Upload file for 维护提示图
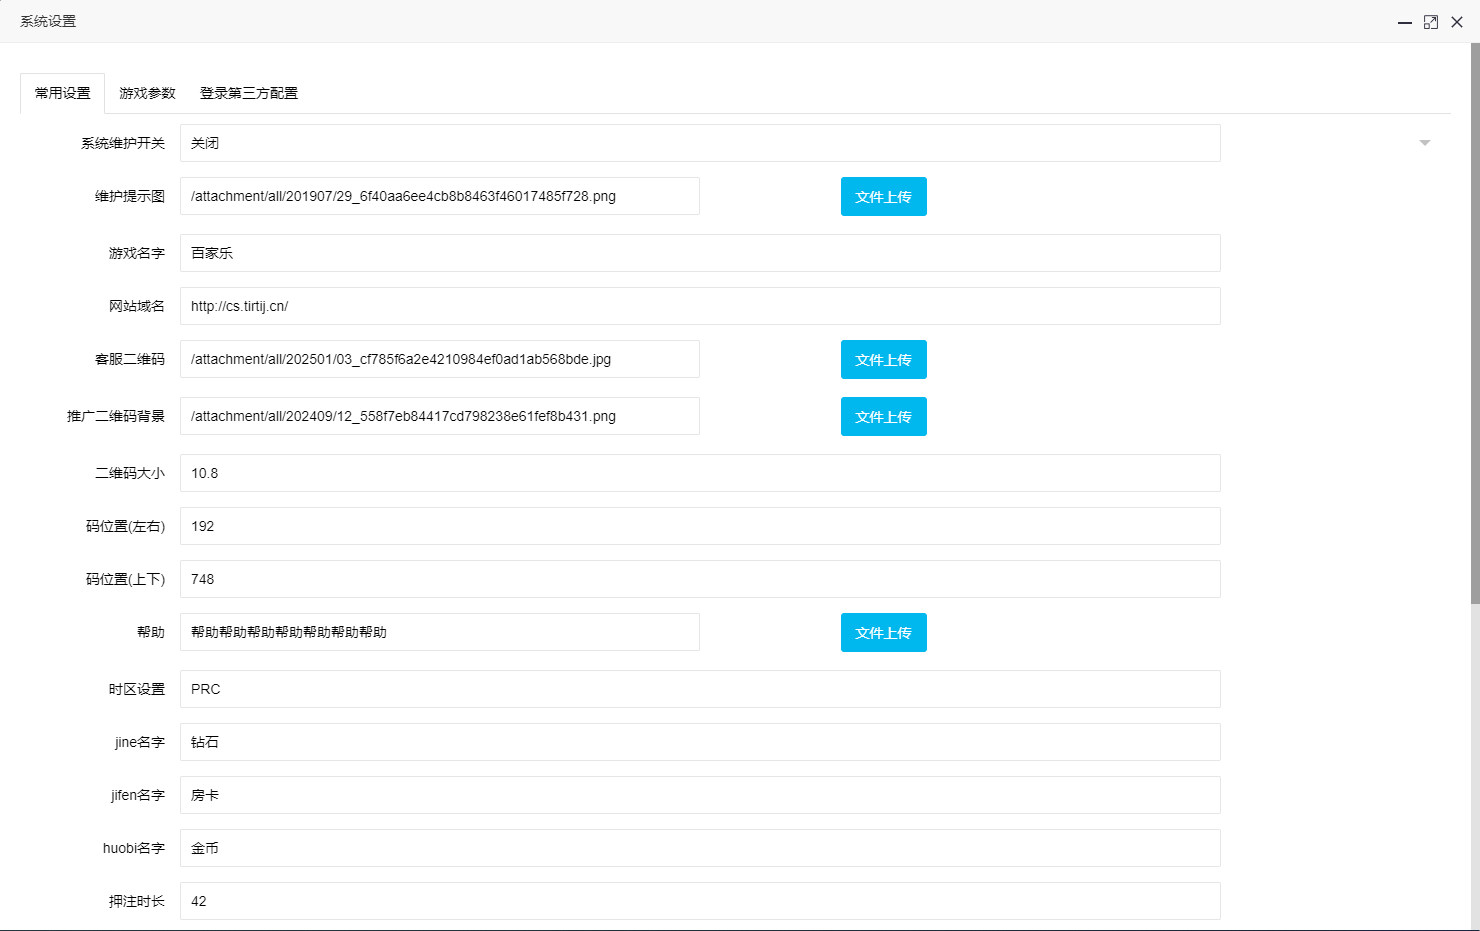1480x931 pixels. tap(883, 197)
